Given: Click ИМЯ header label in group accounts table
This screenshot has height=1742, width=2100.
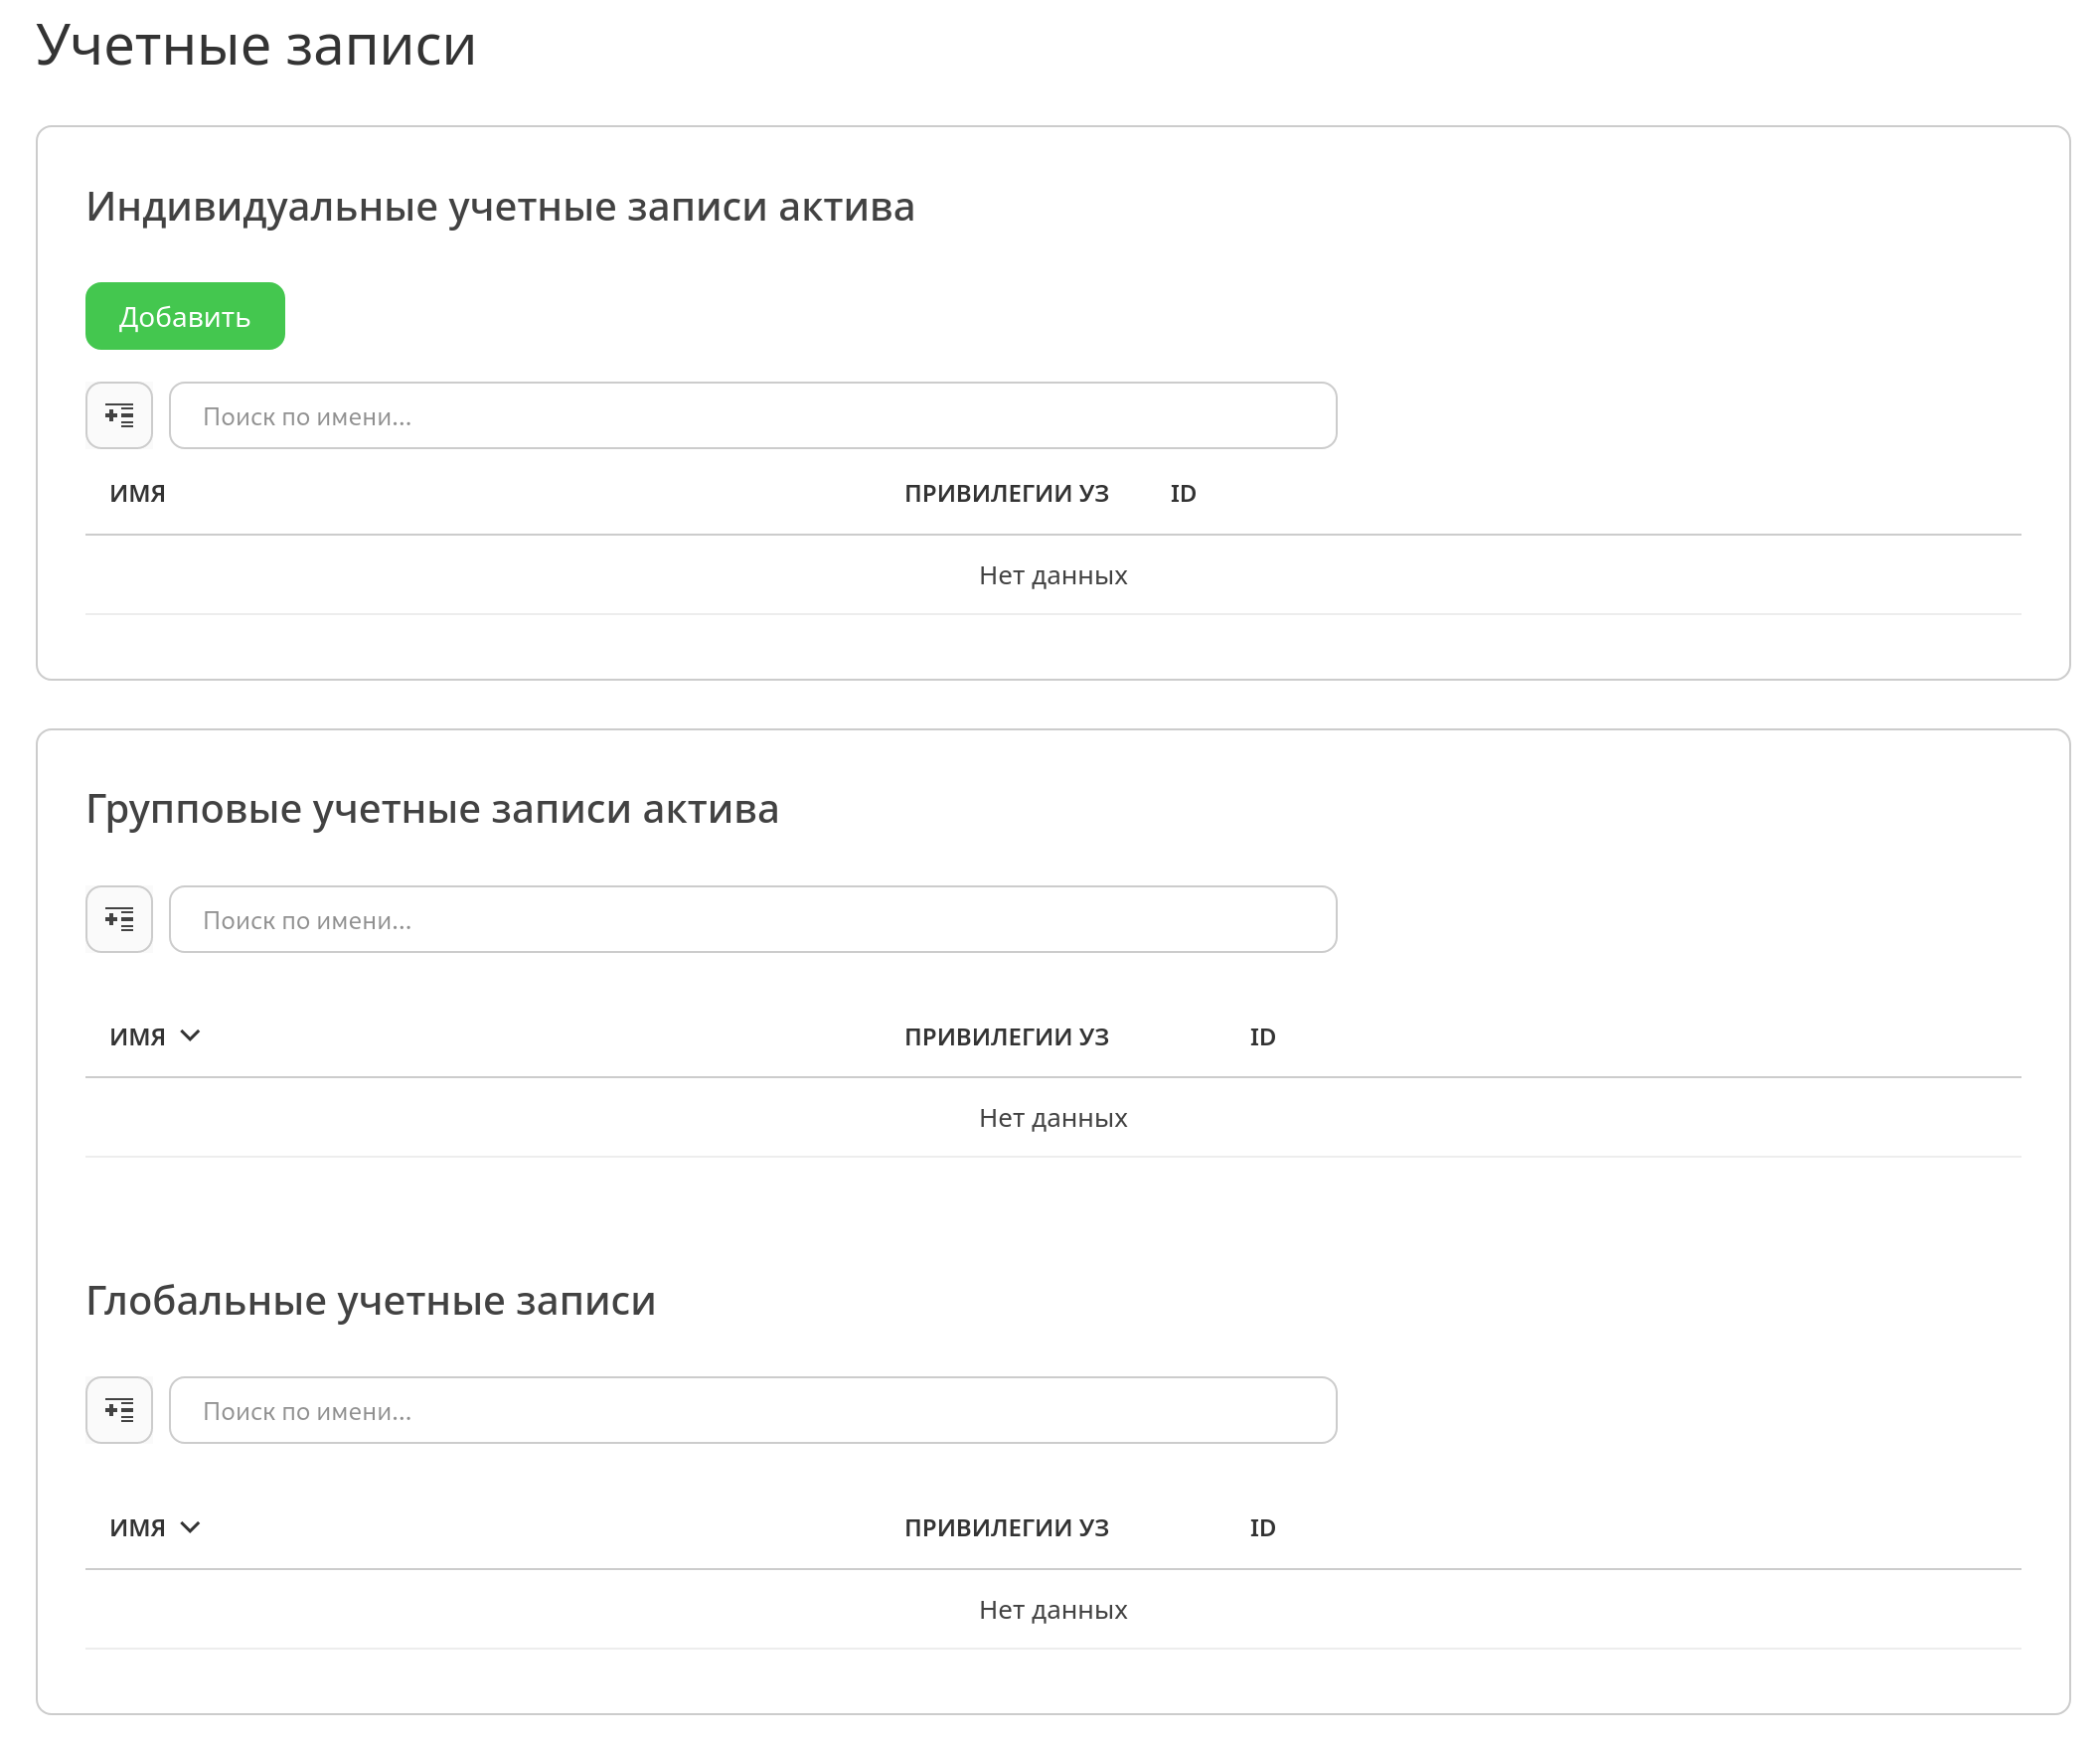Looking at the screenshot, I should 137,1037.
